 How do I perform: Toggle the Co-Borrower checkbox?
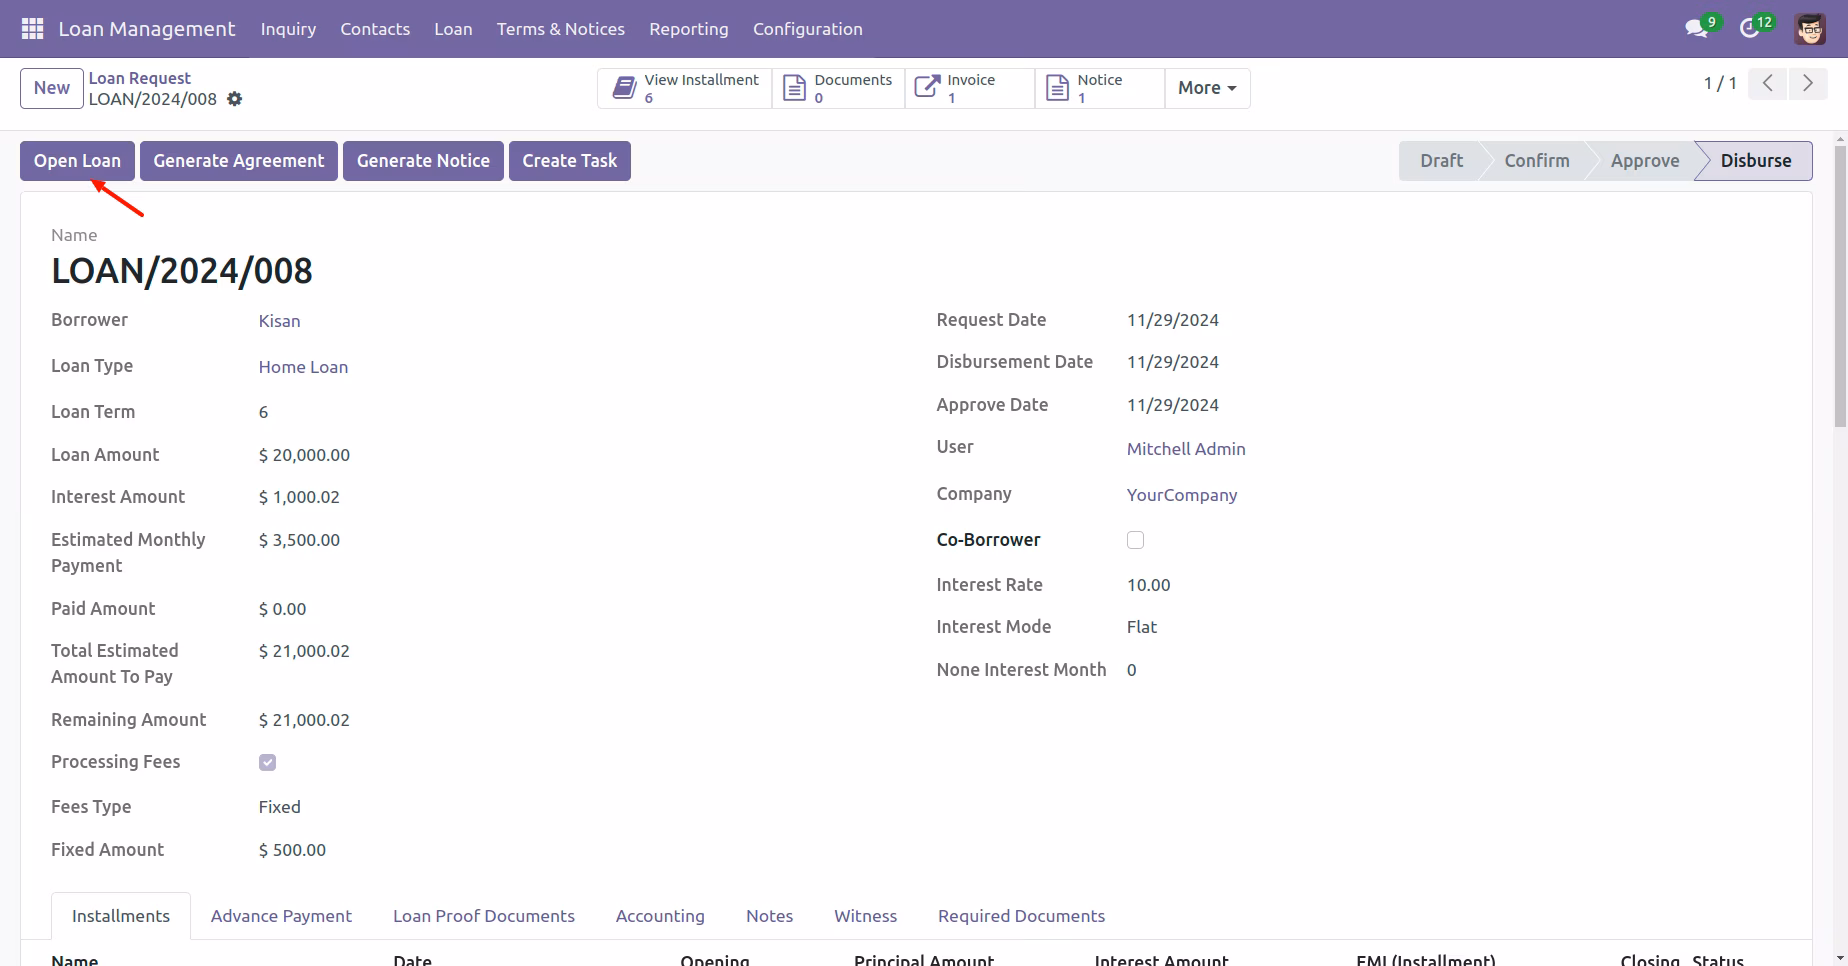click(x=1135, y=540)
